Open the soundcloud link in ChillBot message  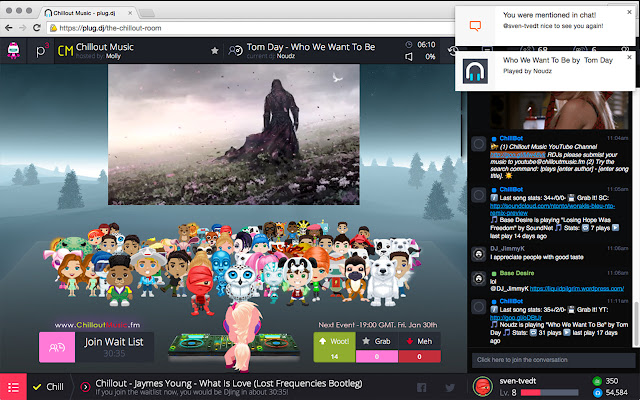pyautogui.click(x=553, y=209)
